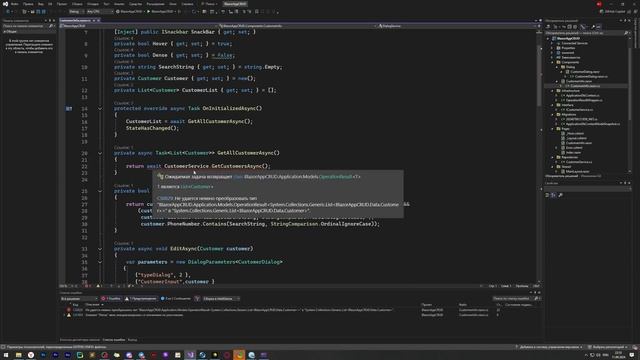
Task: Click the List<Customer> link in tooltip
Action: coord(197,187)
